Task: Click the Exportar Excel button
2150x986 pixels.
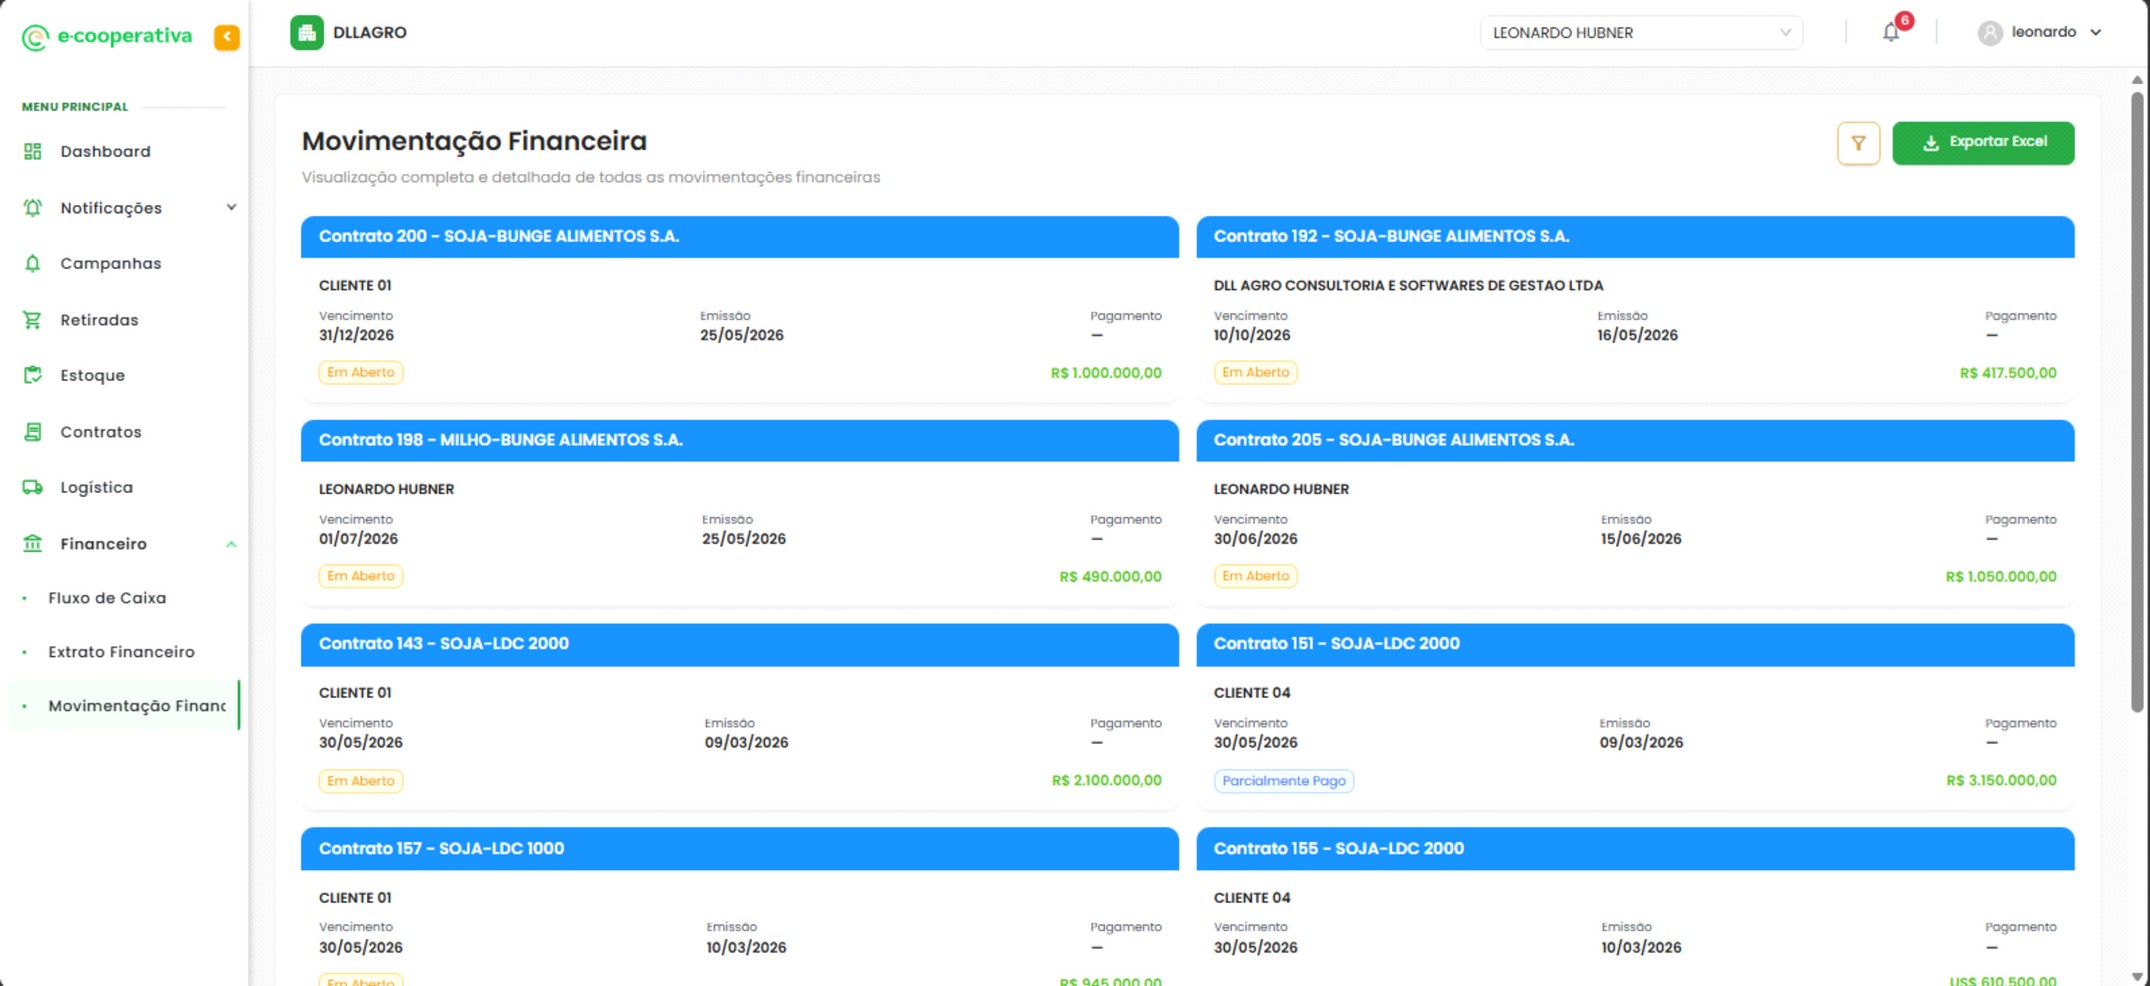Action: point(1983,143)
